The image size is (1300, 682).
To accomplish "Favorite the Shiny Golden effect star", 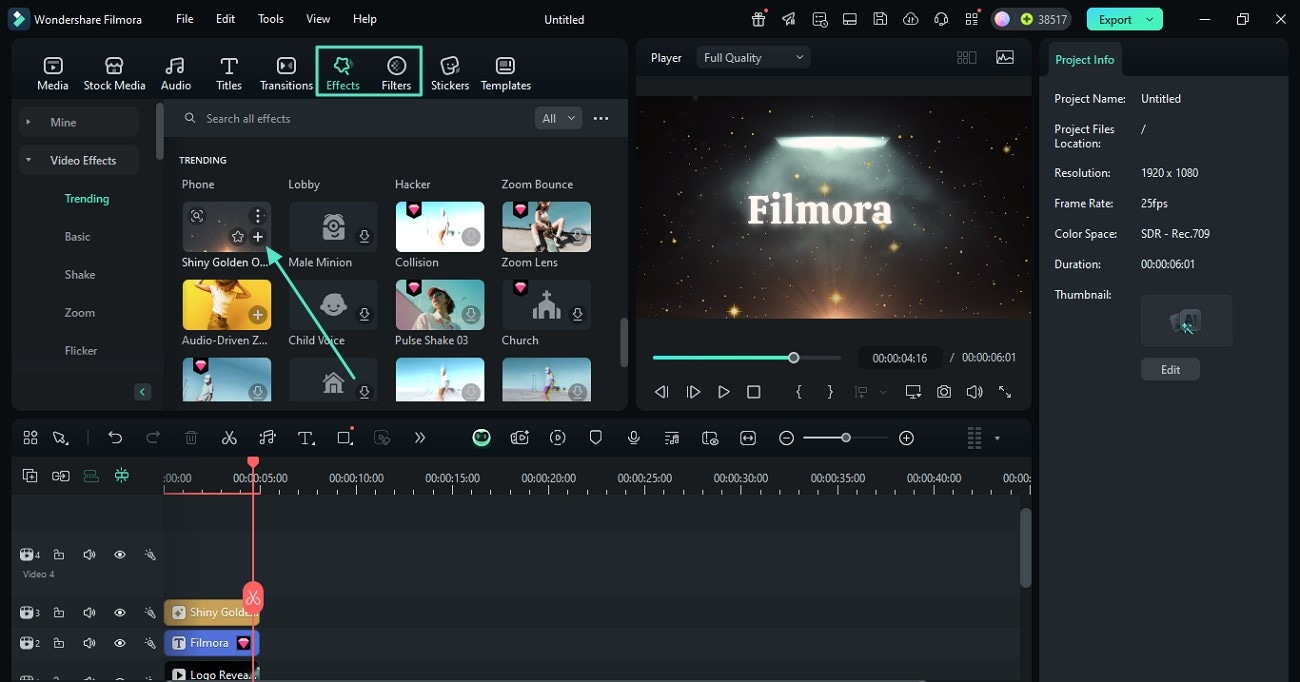I will pos(237,237).
